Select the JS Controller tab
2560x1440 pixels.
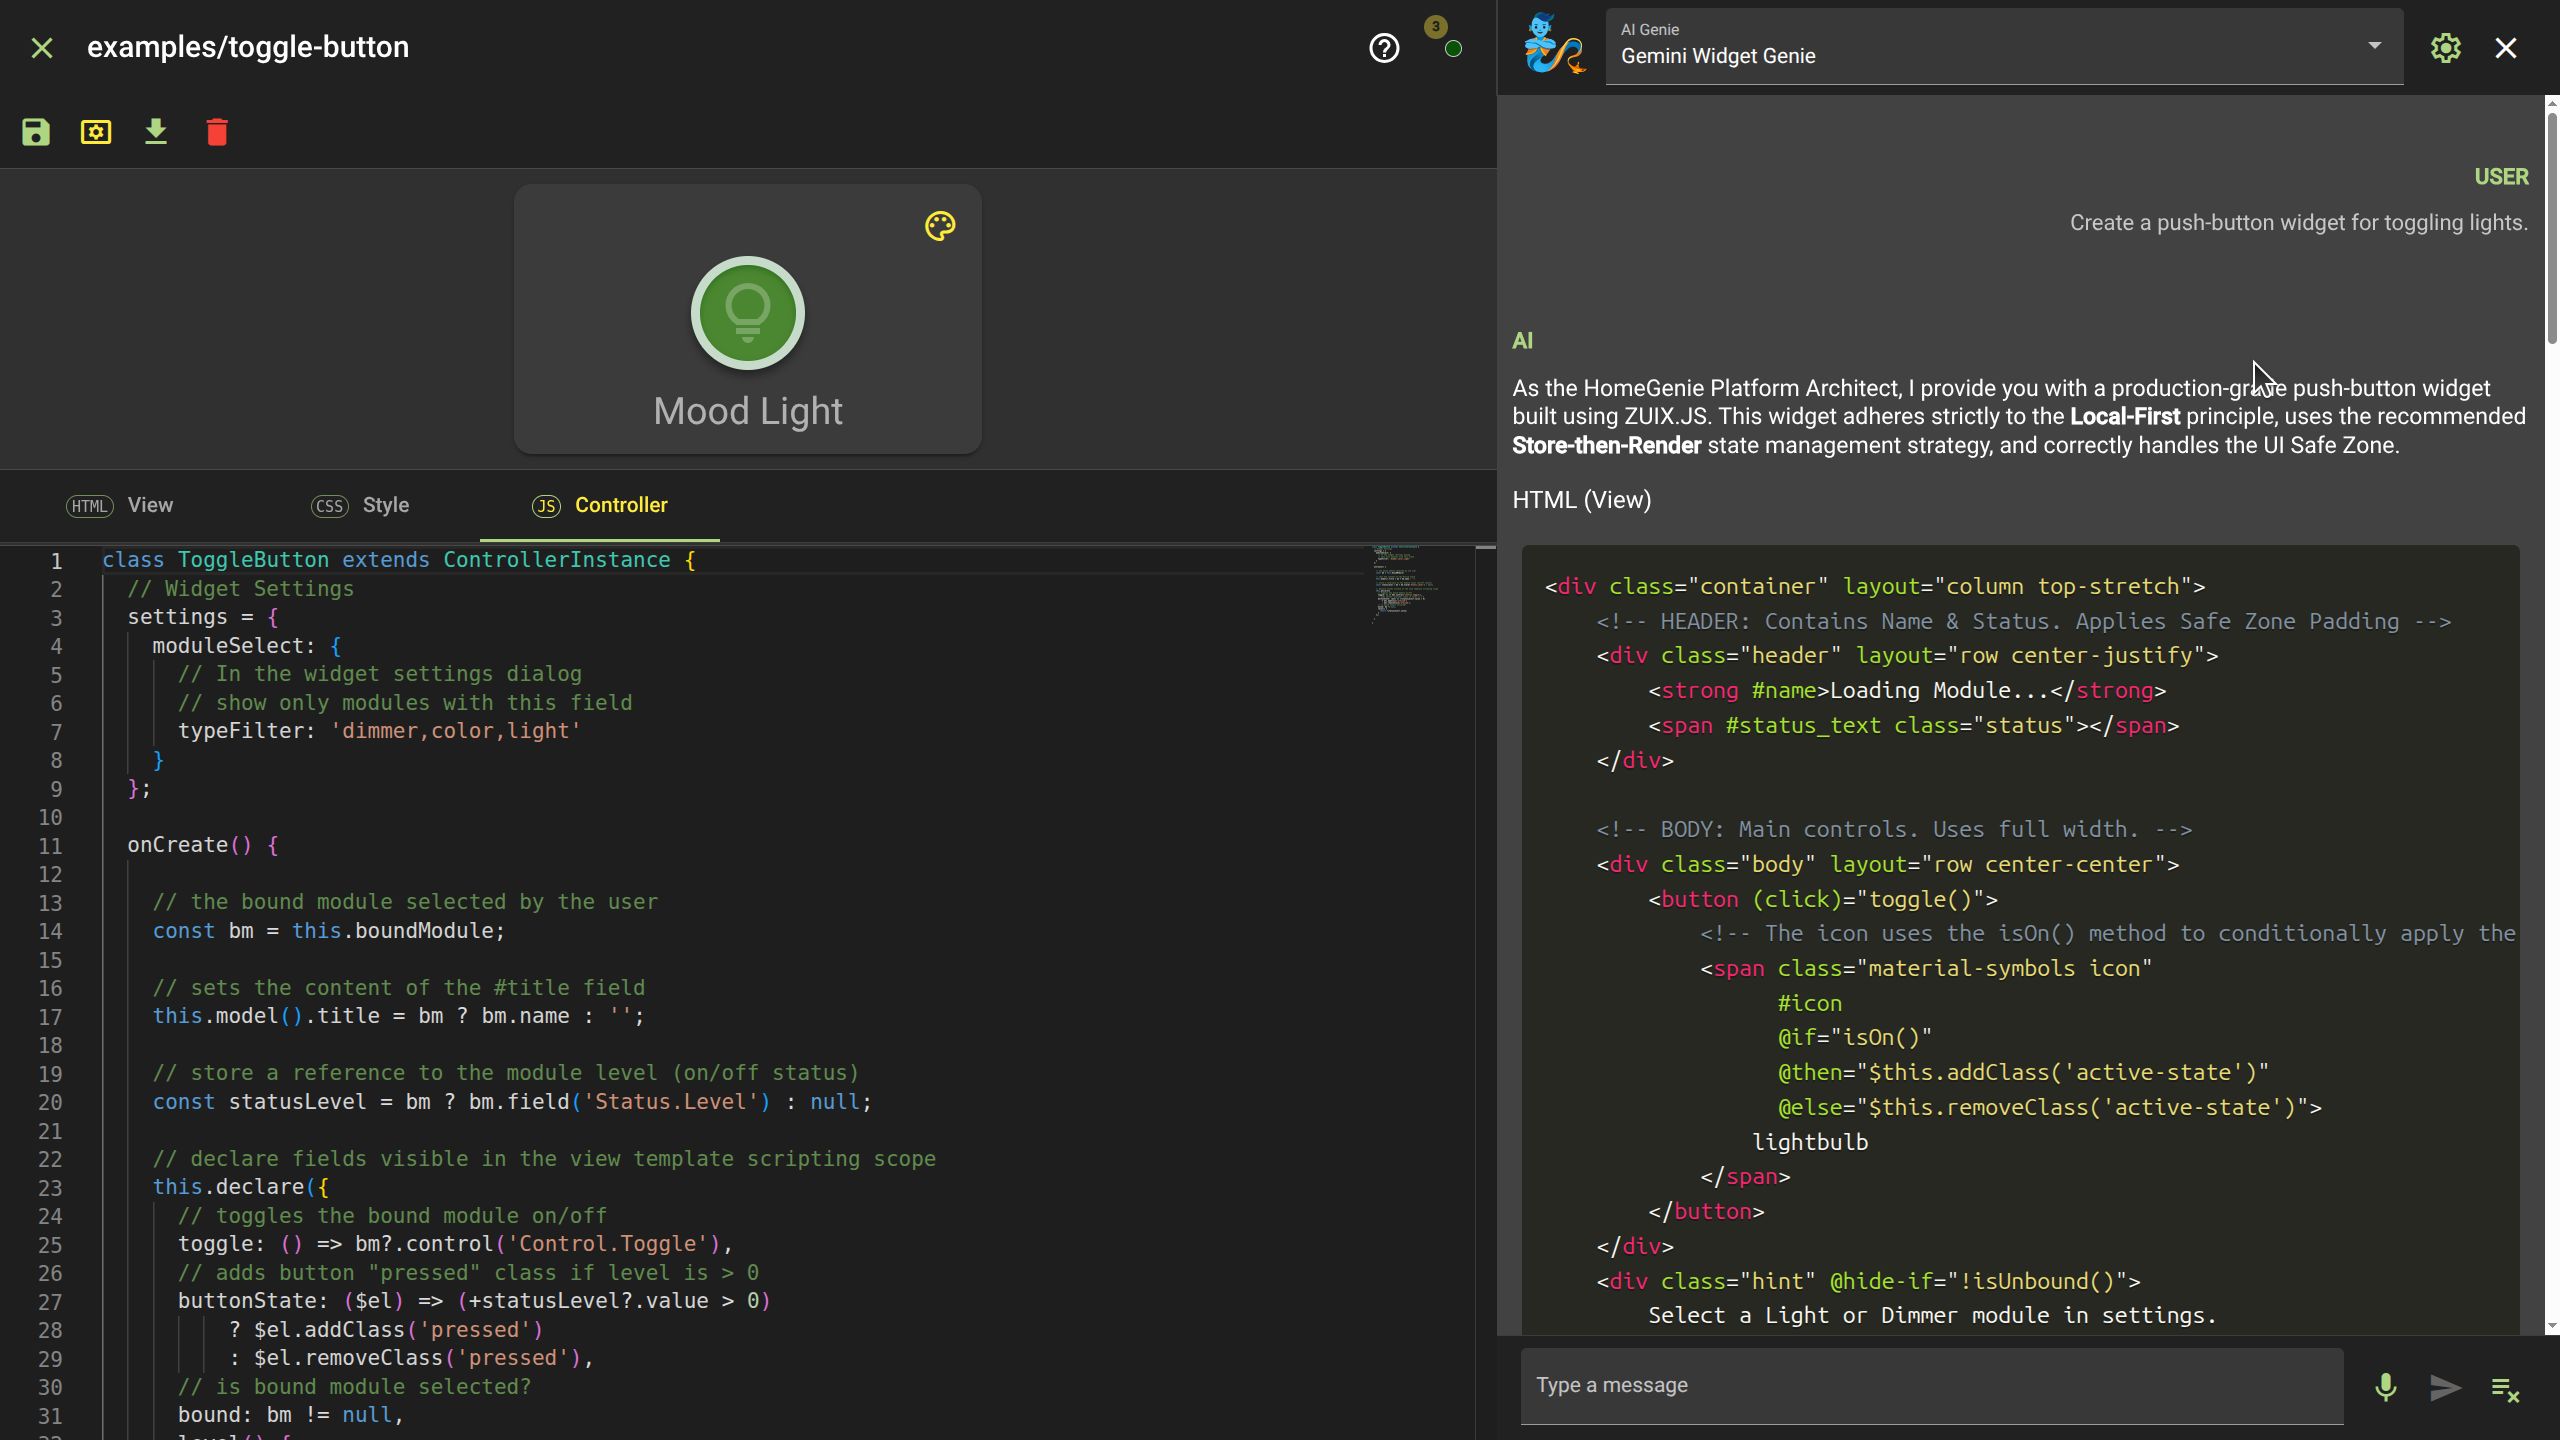pos(600,505)
